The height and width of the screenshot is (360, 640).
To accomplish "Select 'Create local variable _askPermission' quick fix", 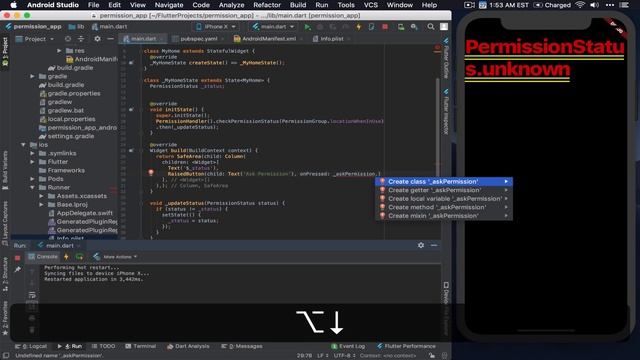I will coord(444,199).
